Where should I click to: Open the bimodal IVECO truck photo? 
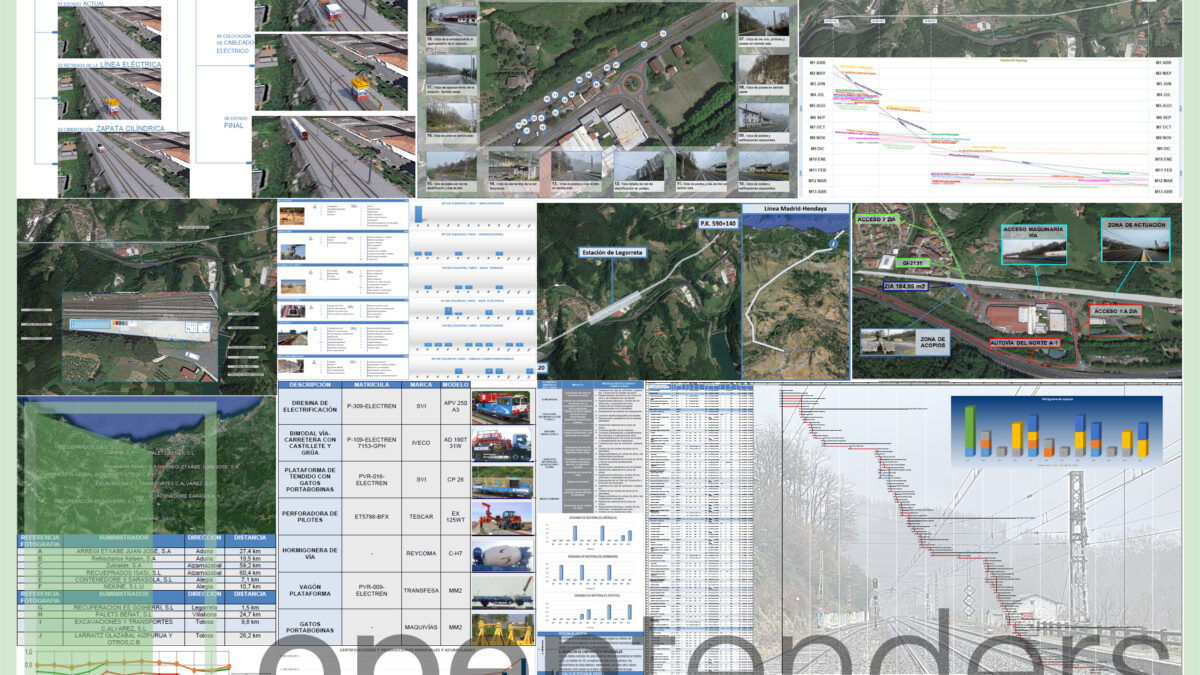pyautogui.click(x=502, y=443)
